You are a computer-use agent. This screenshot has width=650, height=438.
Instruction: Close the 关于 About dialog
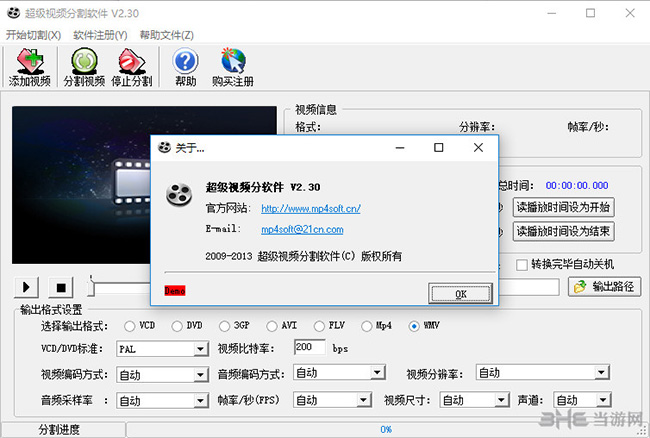pos(478,148)
